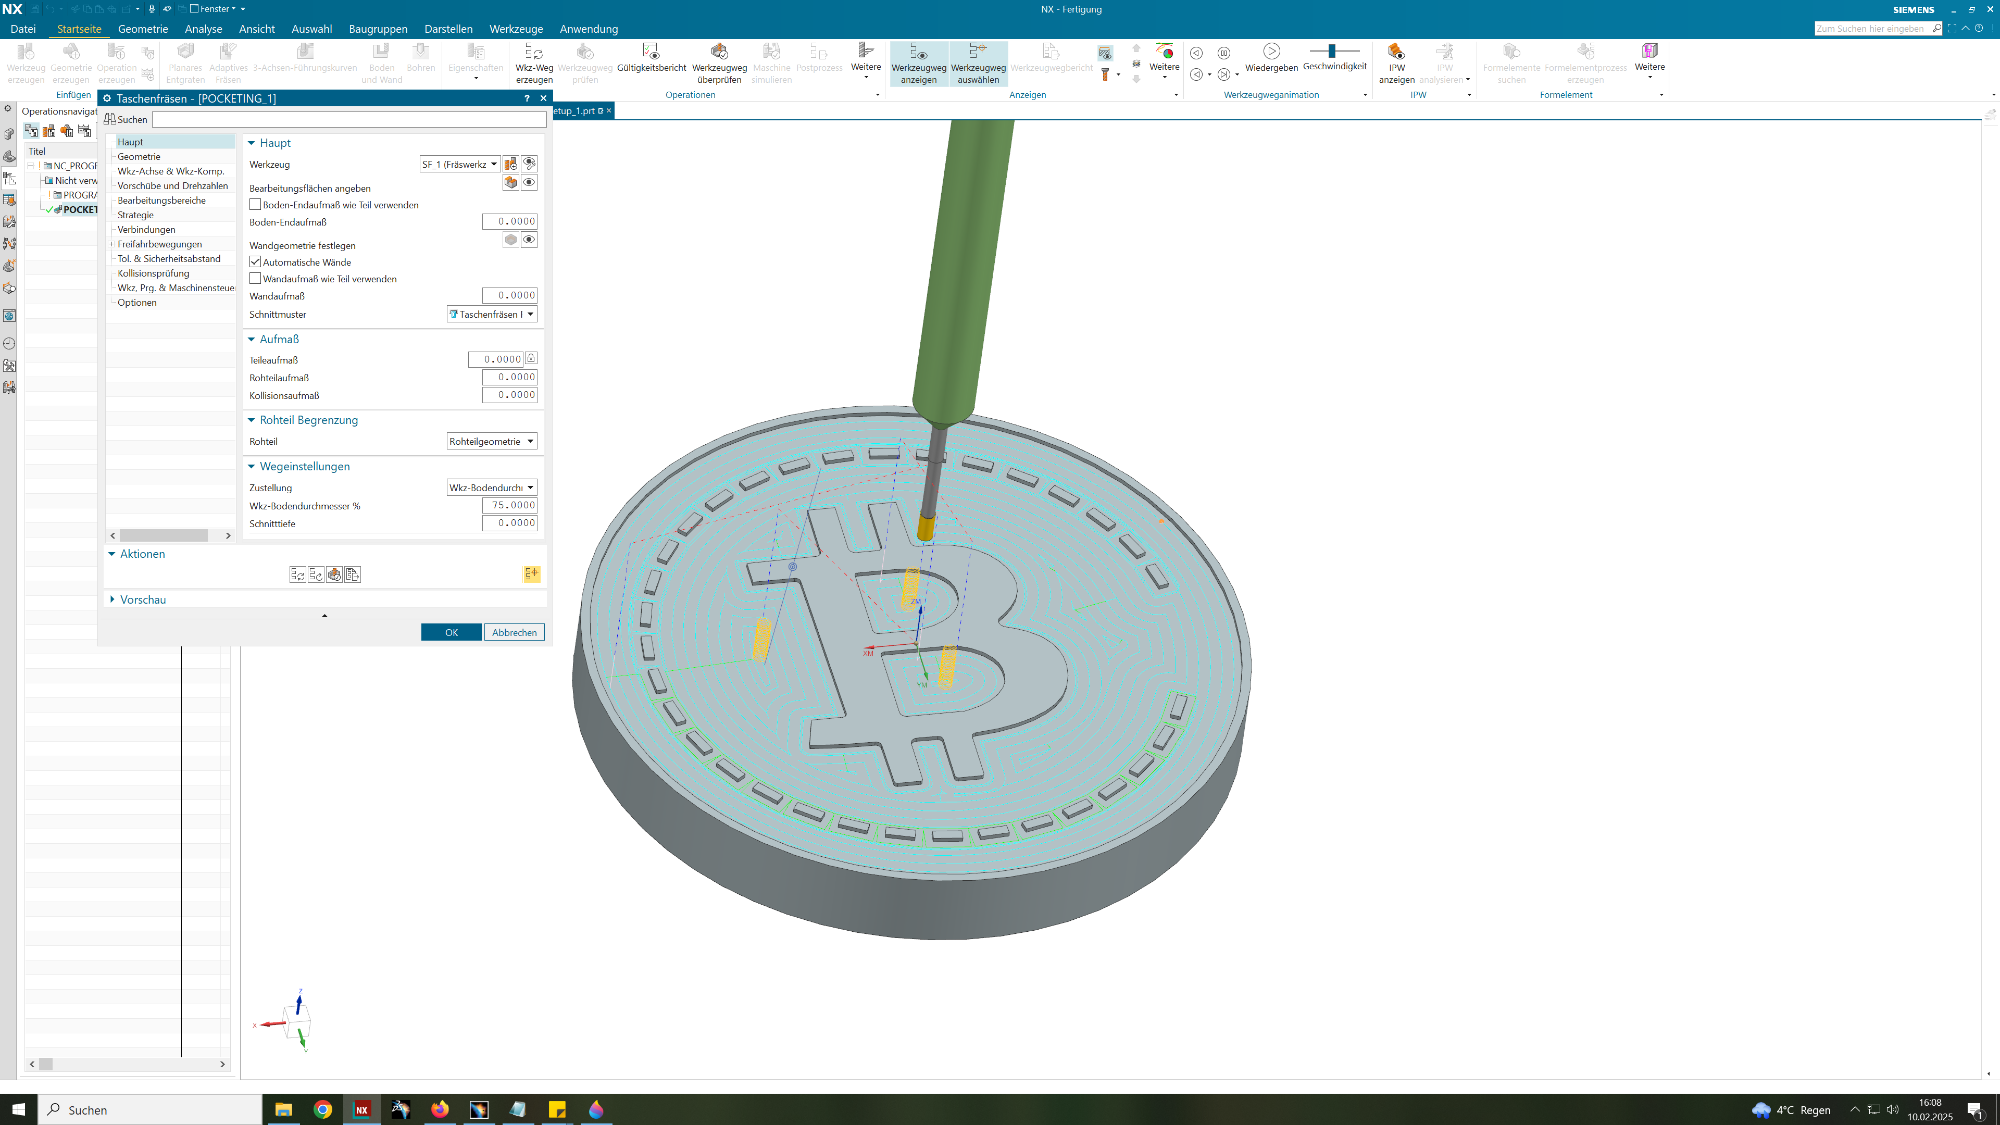Click the list toolpath icon under Aktionen
2000x1125 pixels.
[x=352, y=574]
